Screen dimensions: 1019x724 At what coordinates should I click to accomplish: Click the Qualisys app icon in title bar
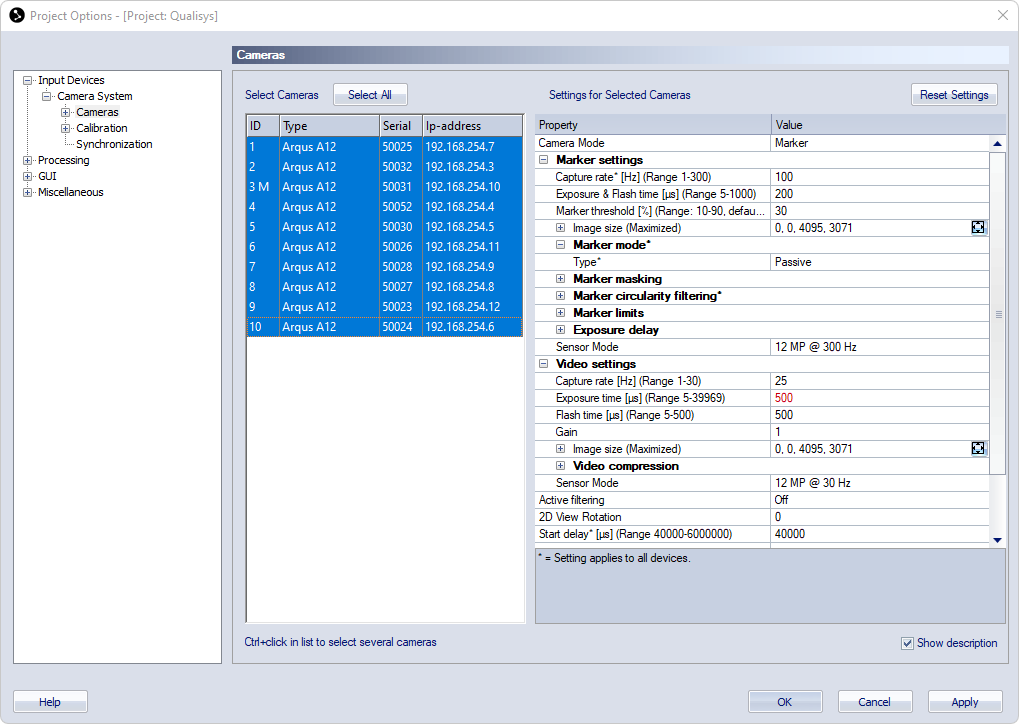[x=17, y=15]
